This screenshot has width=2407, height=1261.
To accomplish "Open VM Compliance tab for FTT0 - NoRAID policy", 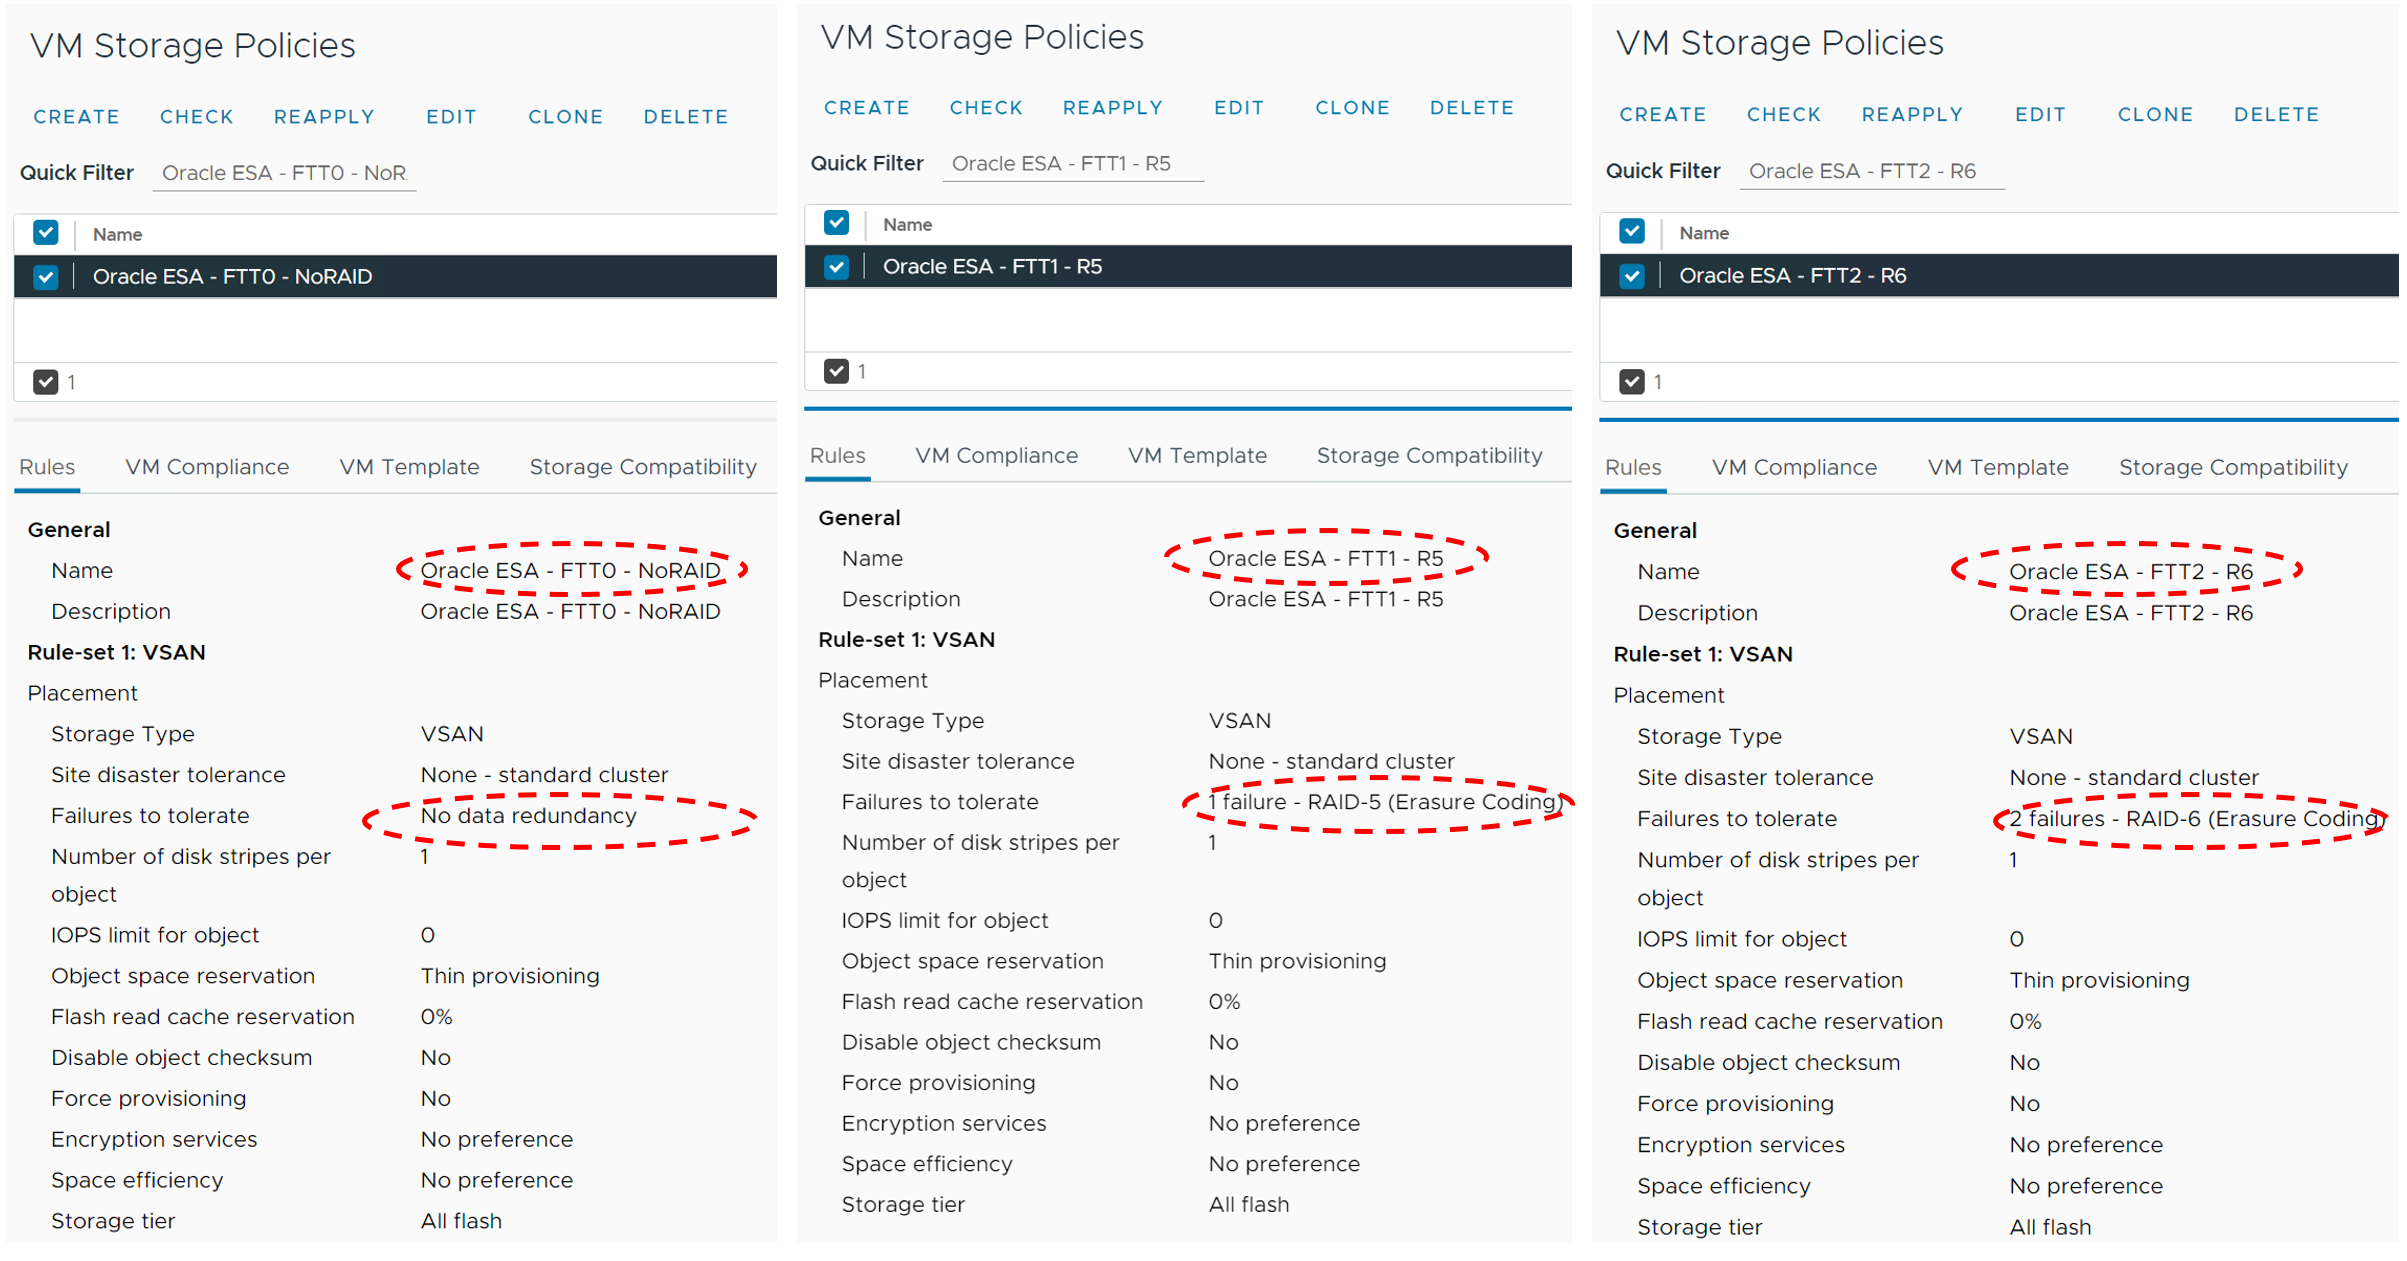I will pyautogui.click(x=207, y=467).
